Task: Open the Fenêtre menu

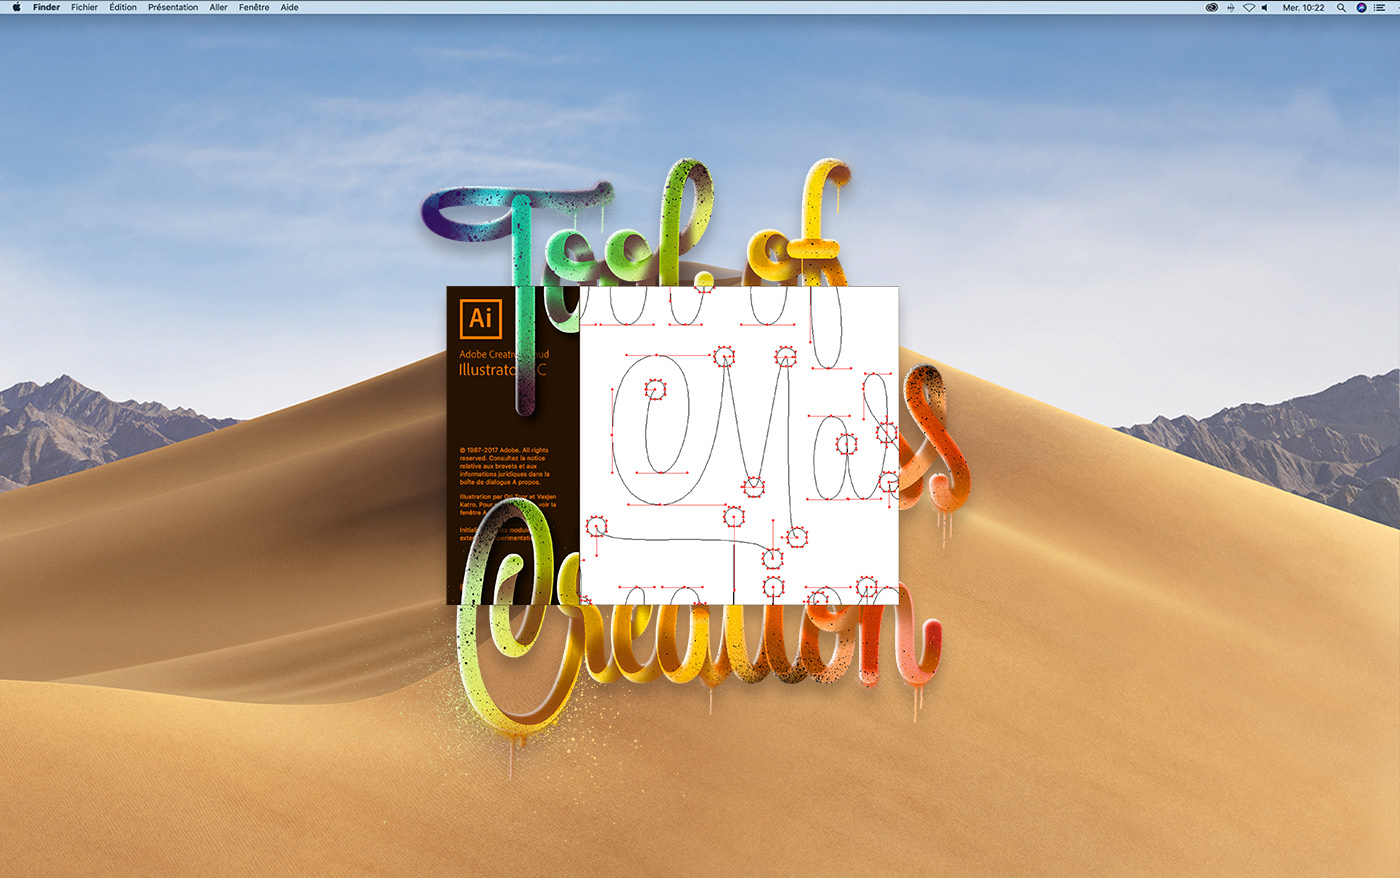Action: coord(254,7)
